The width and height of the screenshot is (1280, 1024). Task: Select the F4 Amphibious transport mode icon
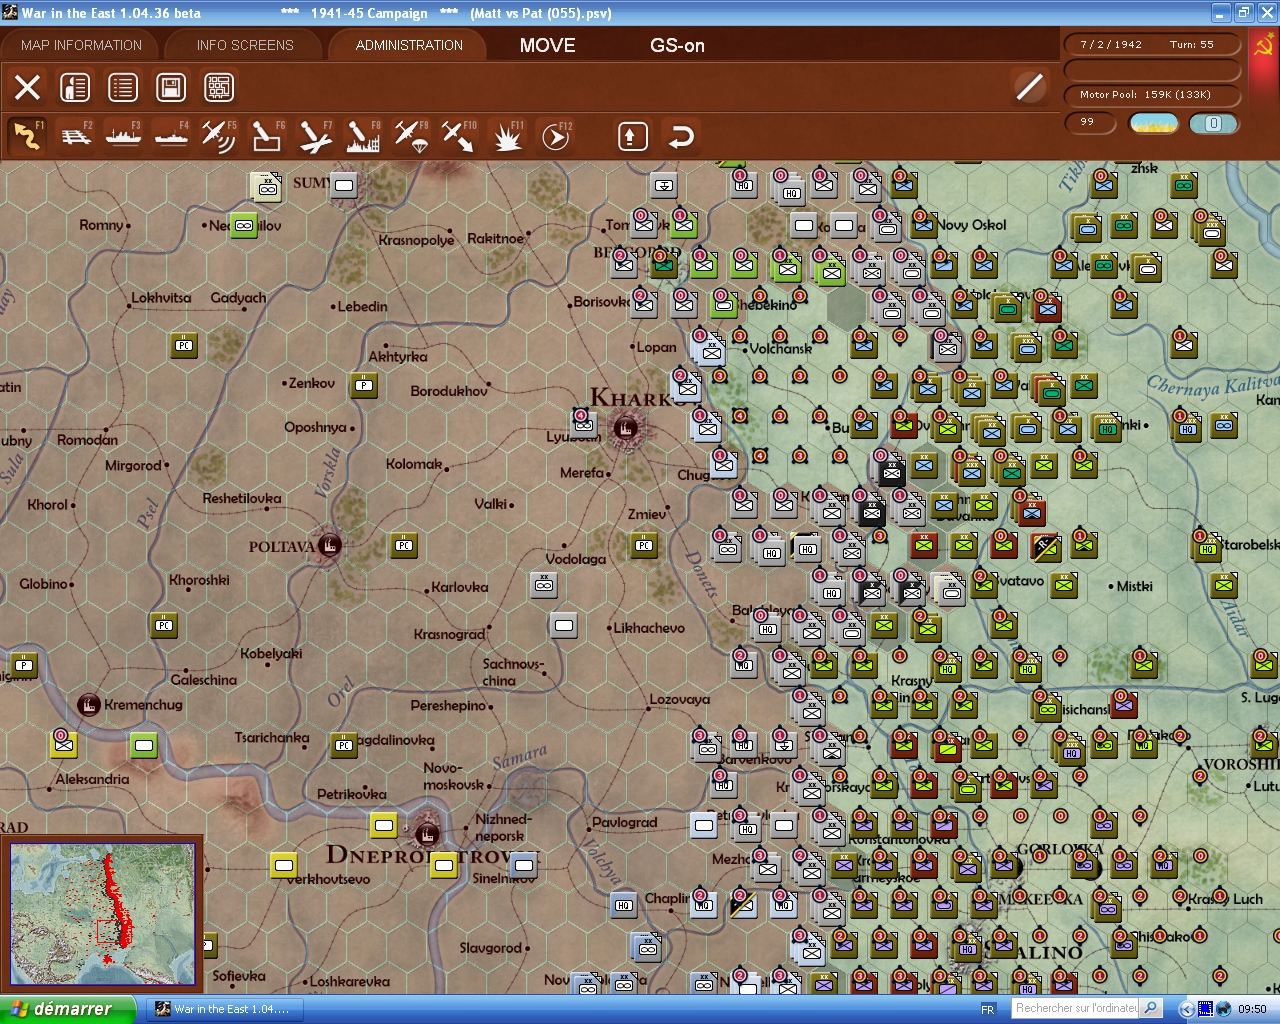pyautogui.click(x=171, y=136)
